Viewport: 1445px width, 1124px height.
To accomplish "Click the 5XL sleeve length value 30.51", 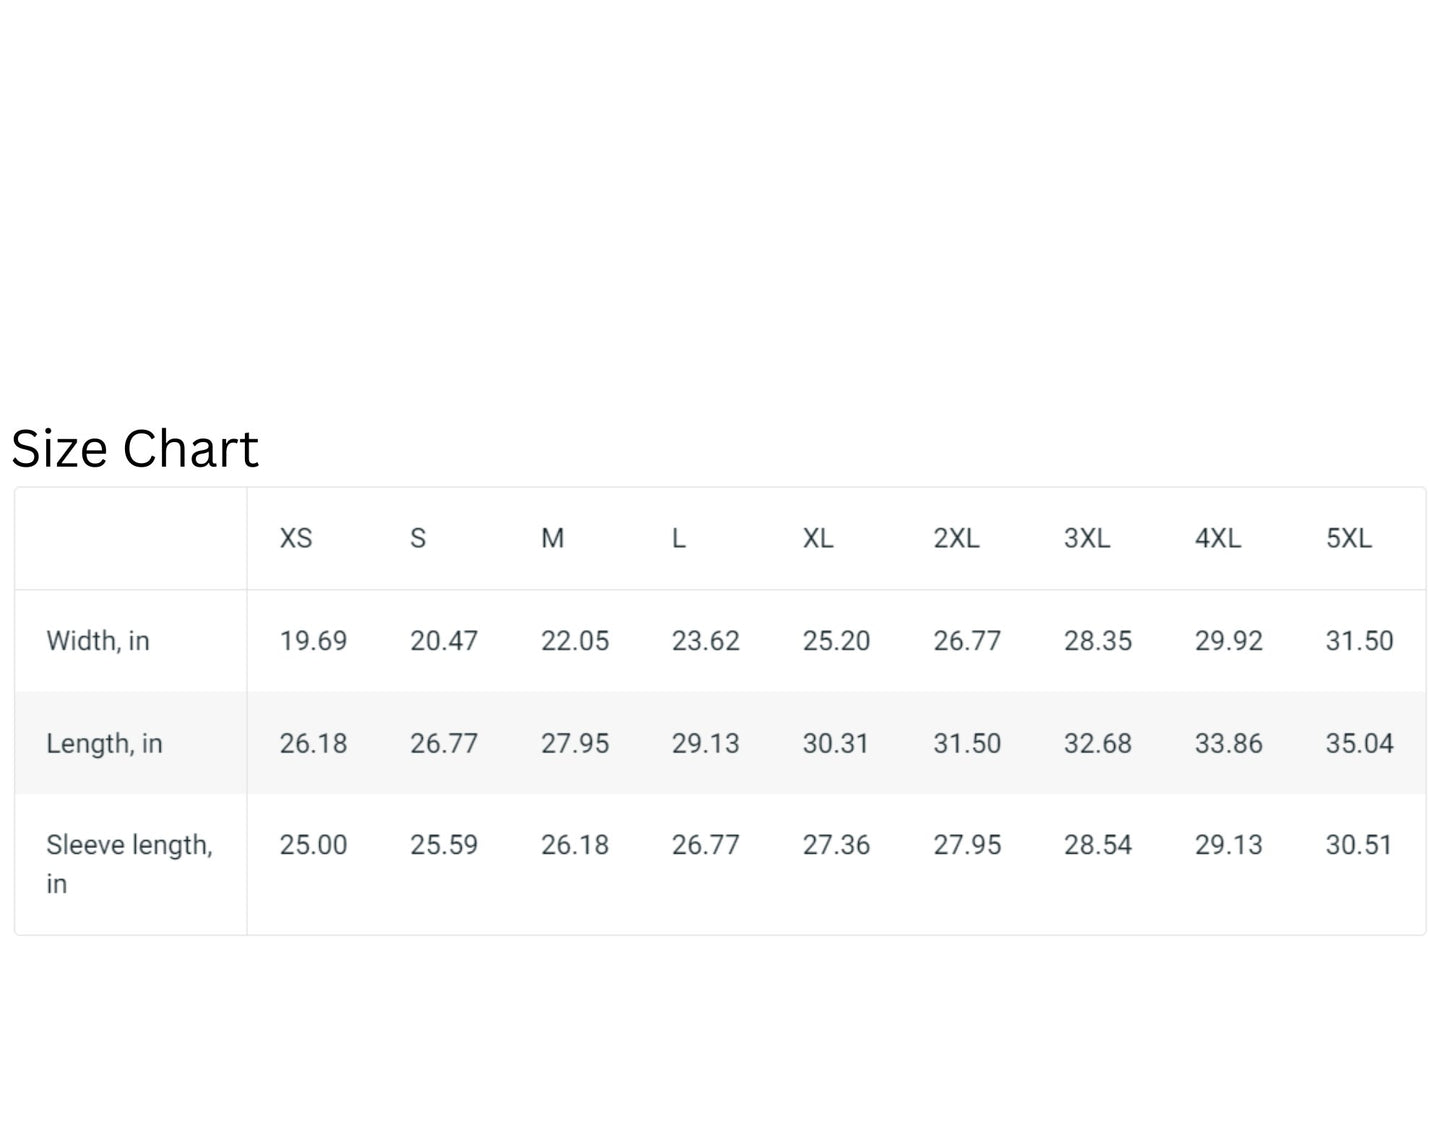I will pyautogui.click(x=1359, y=845).
